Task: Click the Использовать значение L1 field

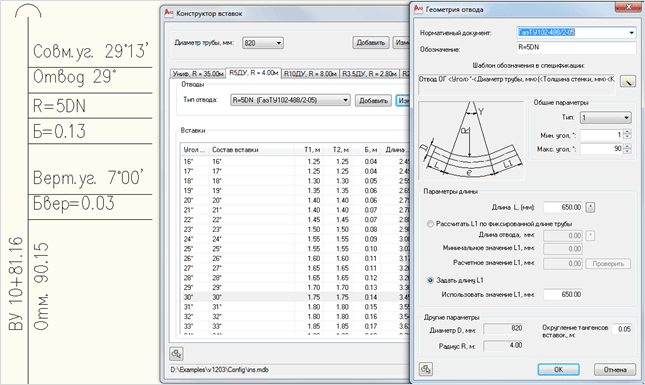Action: coord(563,295)
